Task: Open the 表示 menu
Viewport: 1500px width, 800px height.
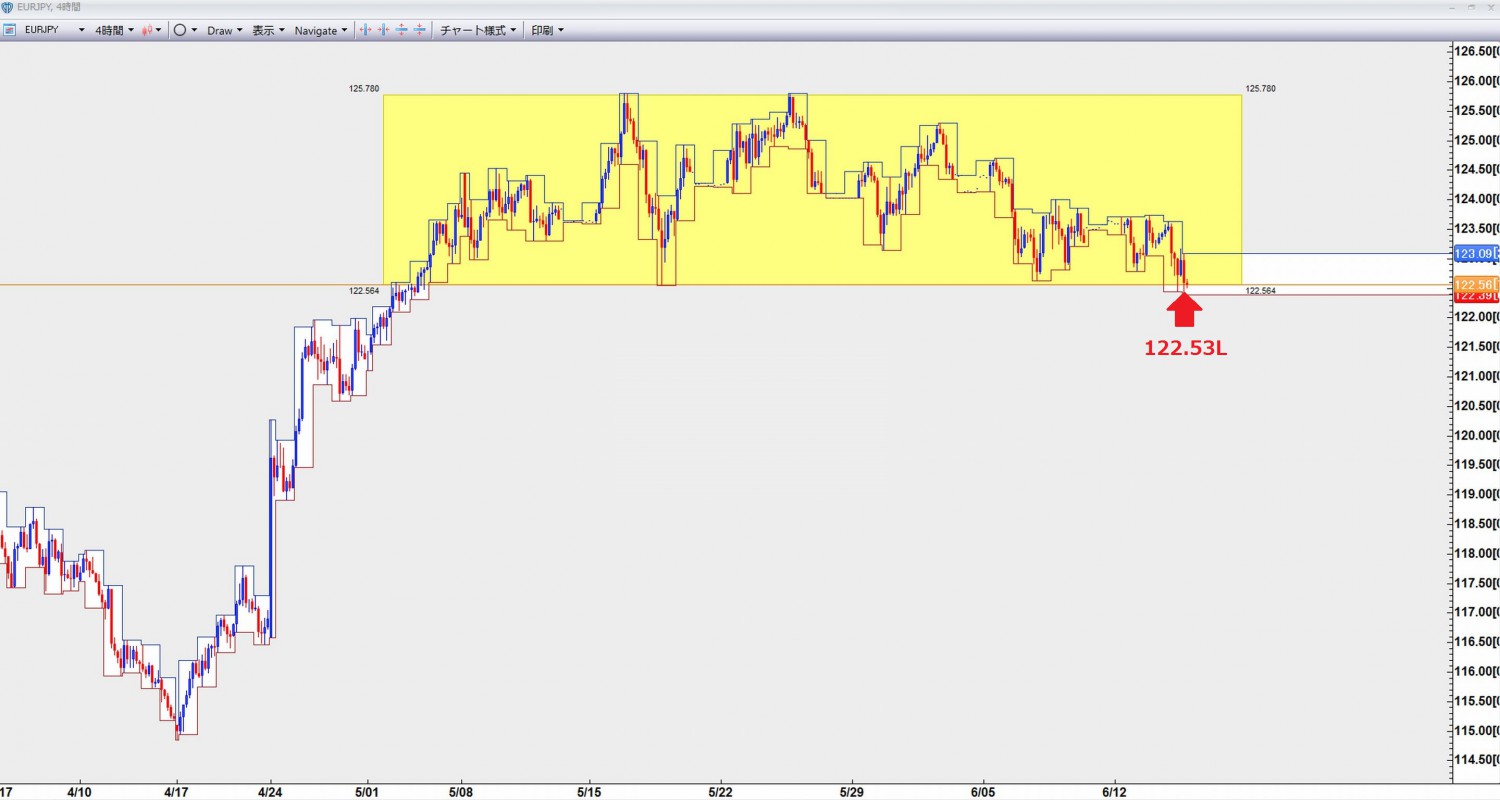Action: click(268, 30)
